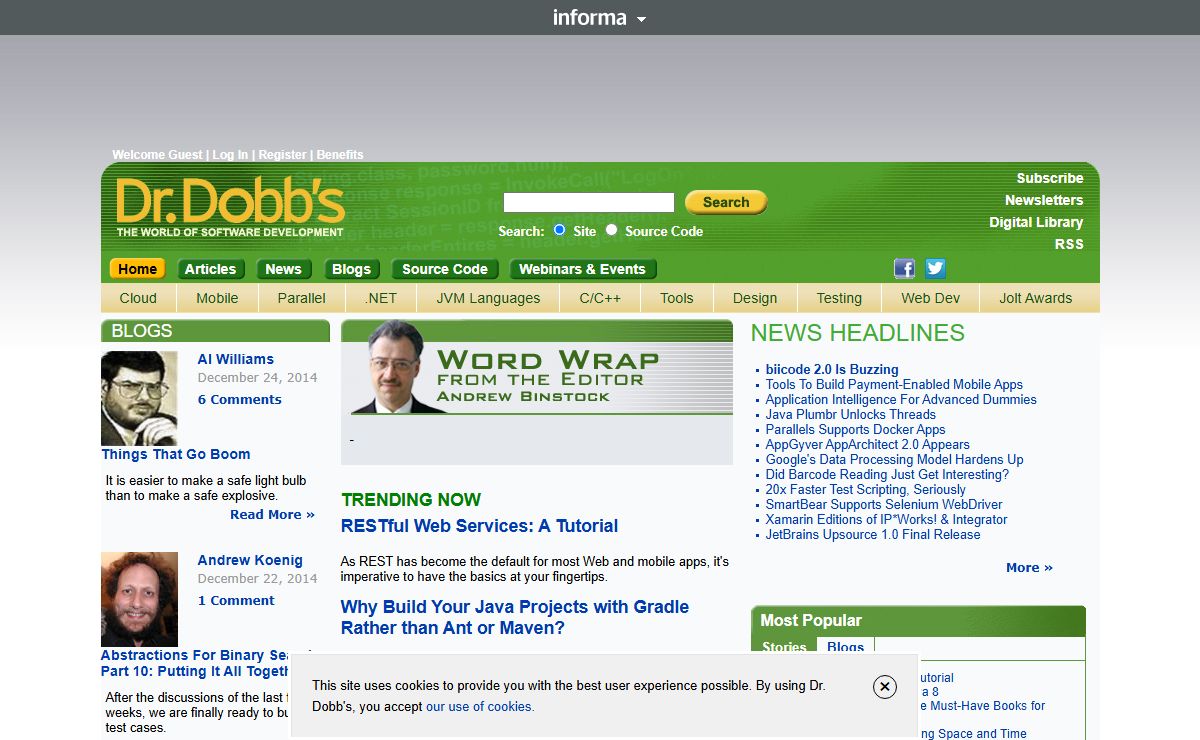The width and height of the screenshot is (1200, 740).
Task: Expand the informa dropdown at top
Action: [x=599, y=18]
